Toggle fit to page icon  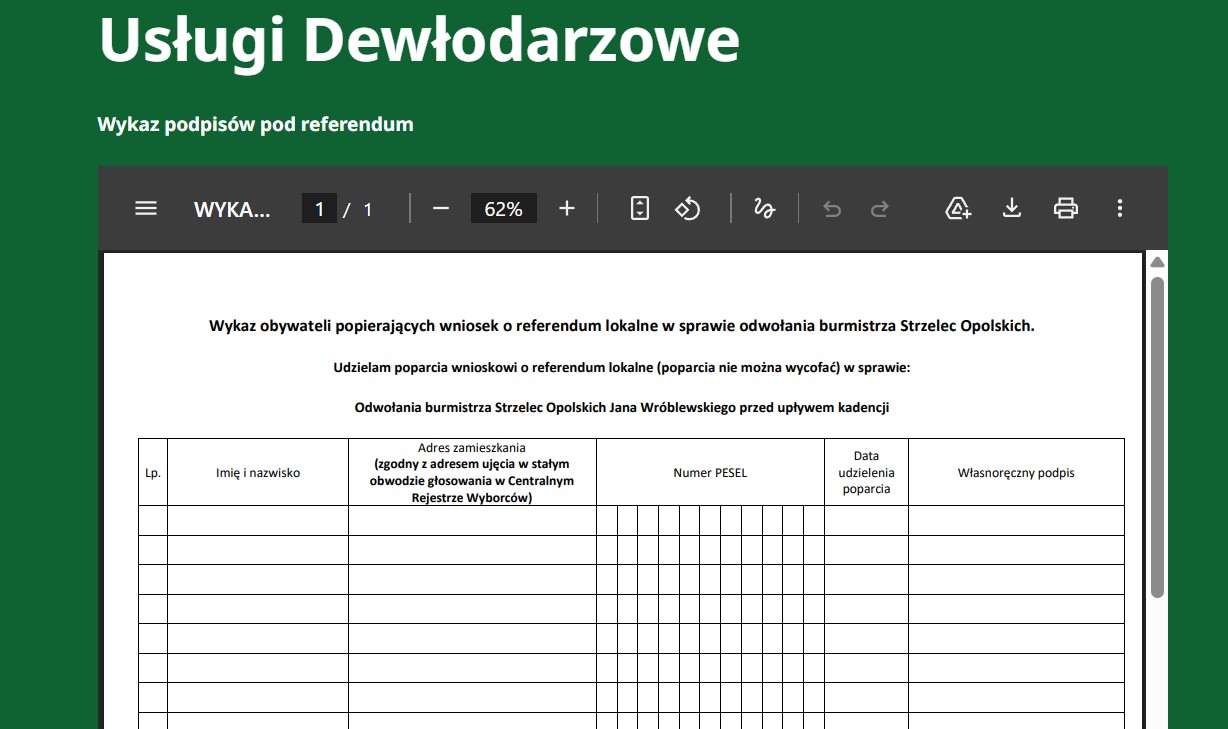coord(640,208)
